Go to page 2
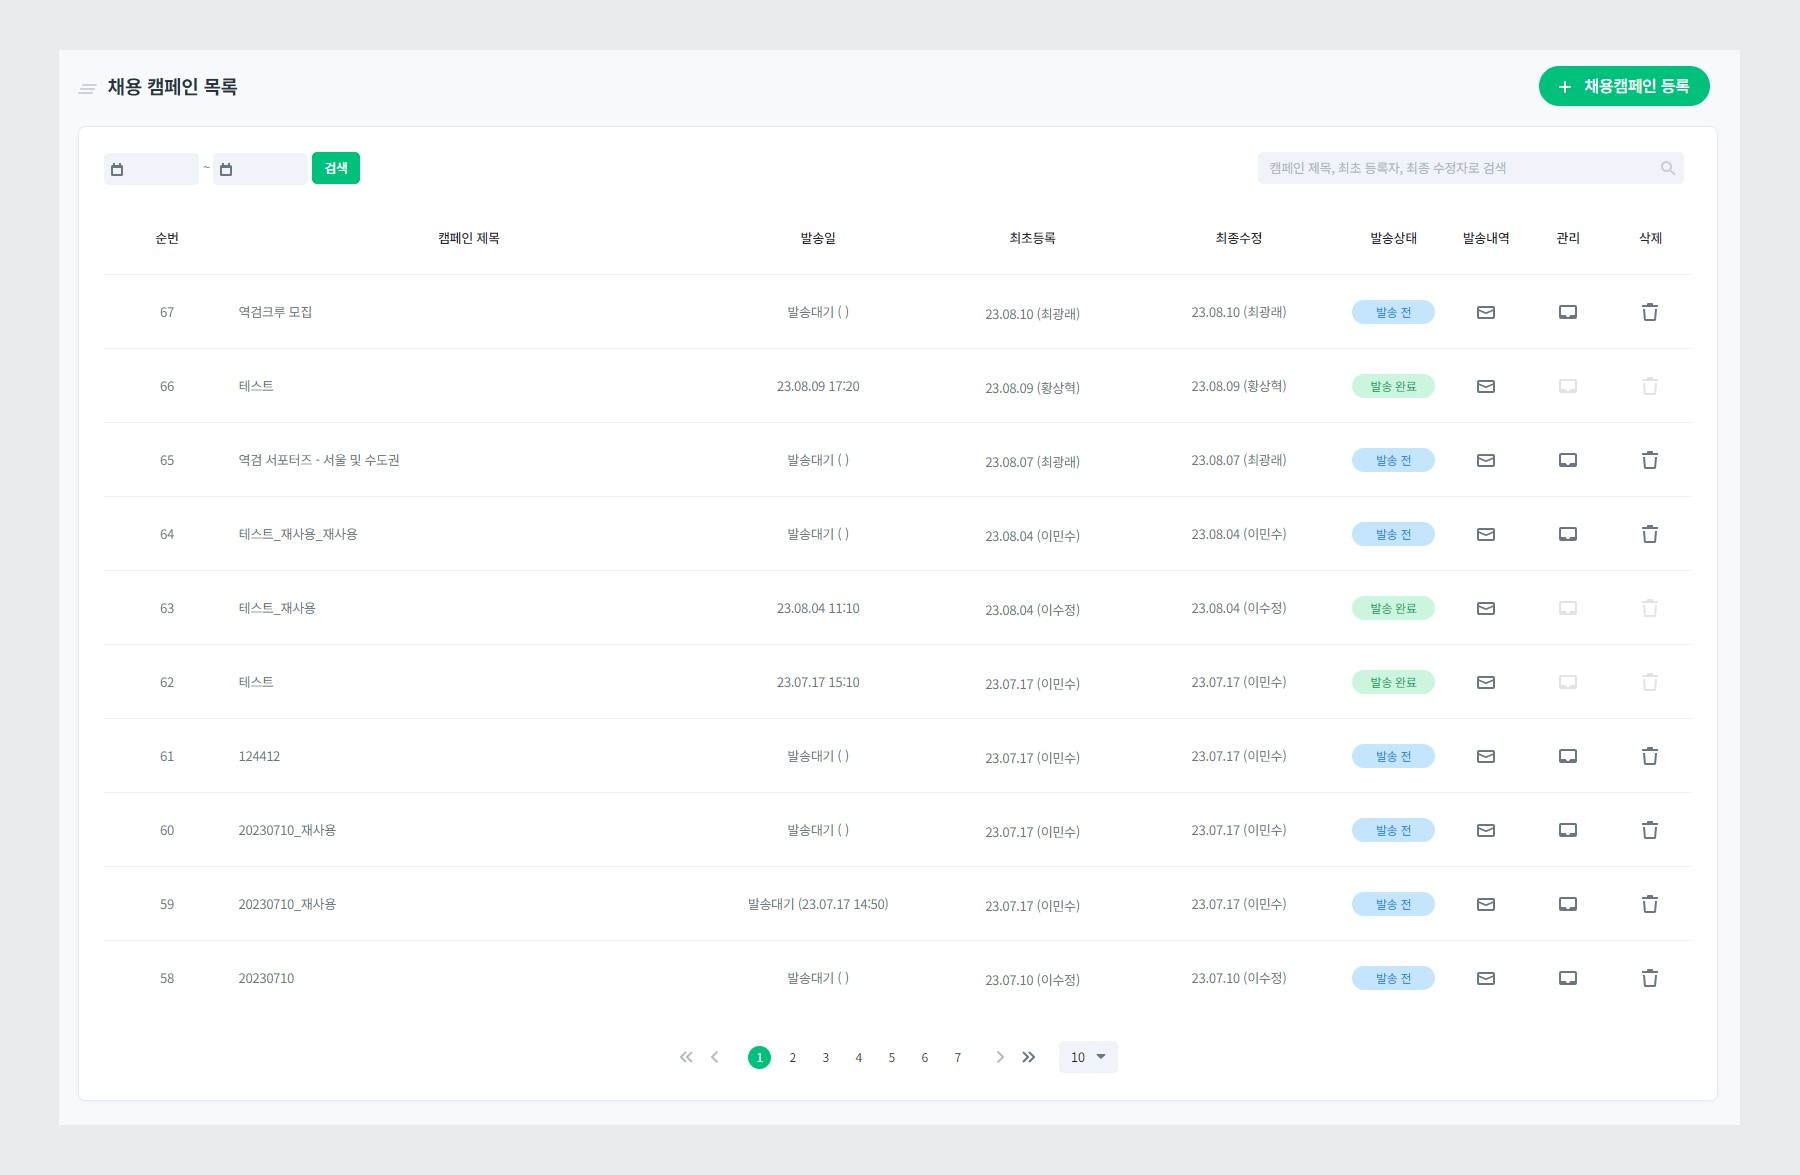The width and height of the screenshot is (1800, 1175). click(x=793, y=1057)
